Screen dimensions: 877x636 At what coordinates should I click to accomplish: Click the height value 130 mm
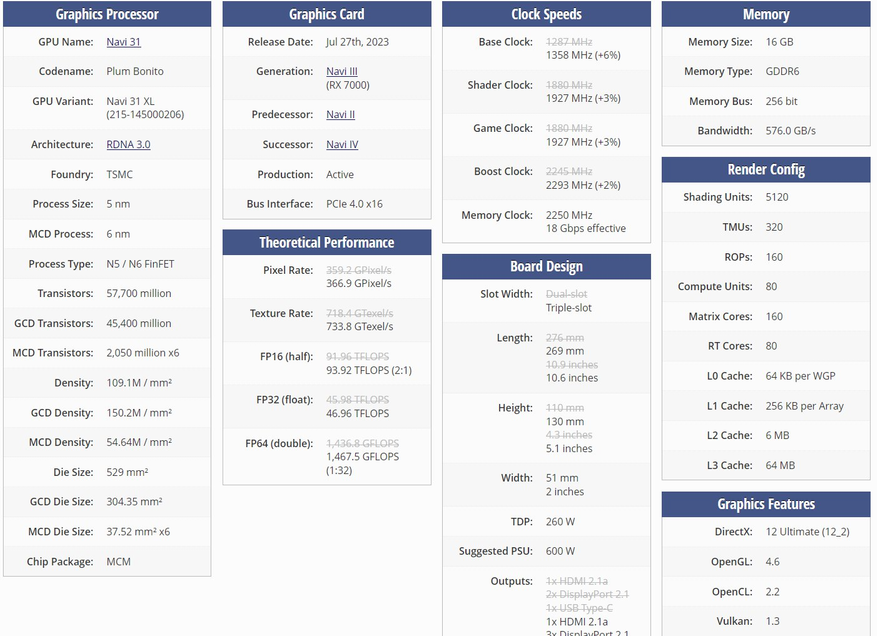point(565,422)
